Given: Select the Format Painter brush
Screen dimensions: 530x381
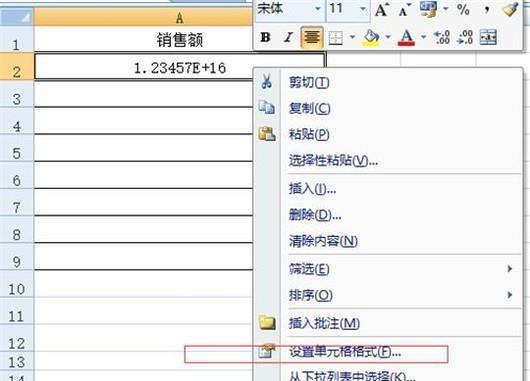Looking at the screenshot, I should pyautogui.click(x=510, y=9).
